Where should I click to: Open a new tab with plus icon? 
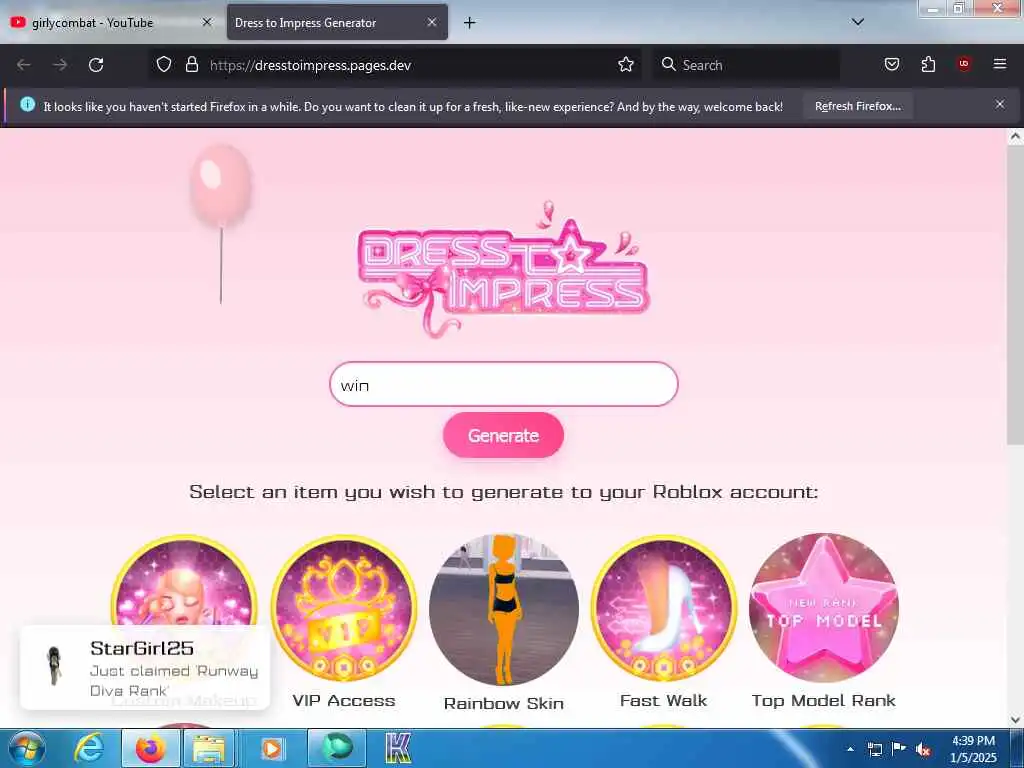tap(469, 23)
